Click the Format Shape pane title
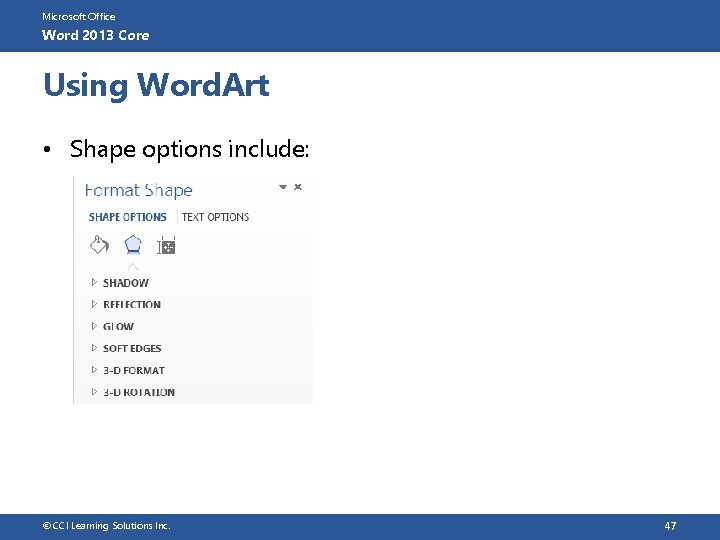Image resolution: width=720 pixels, height=540 pixels. (139, 190)
